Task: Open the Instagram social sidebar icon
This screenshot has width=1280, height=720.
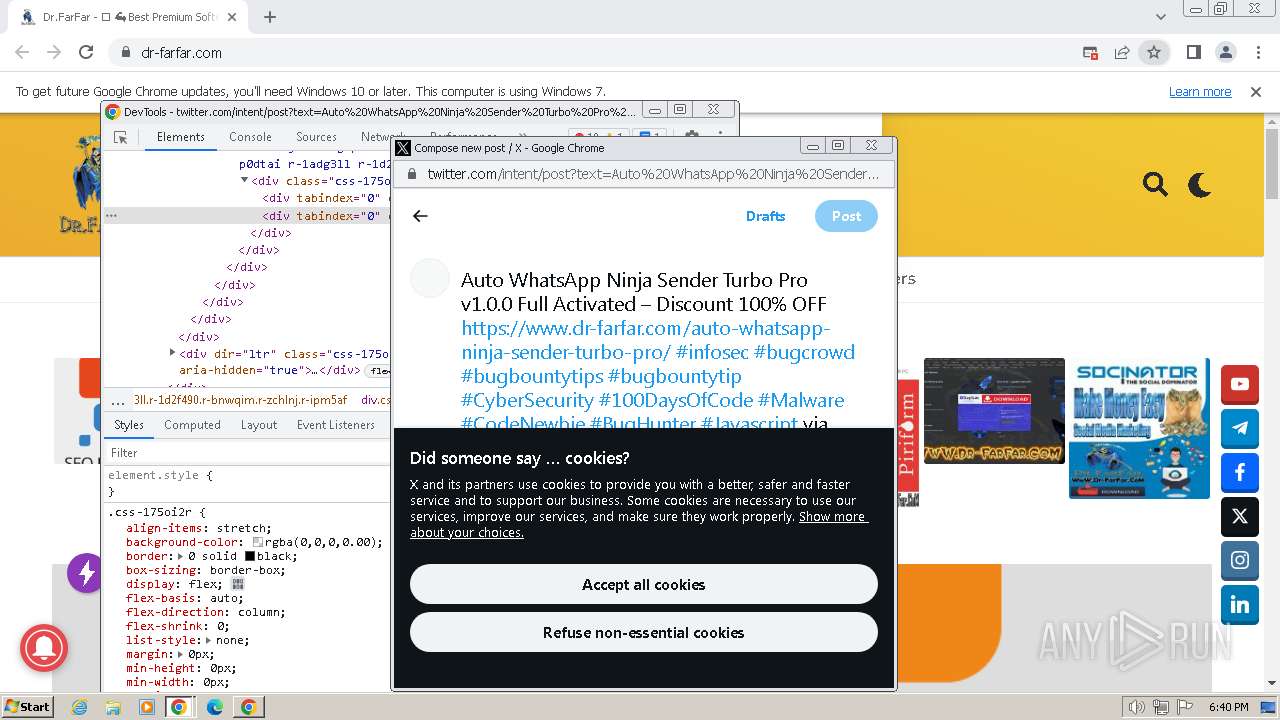Action: 1240,560
